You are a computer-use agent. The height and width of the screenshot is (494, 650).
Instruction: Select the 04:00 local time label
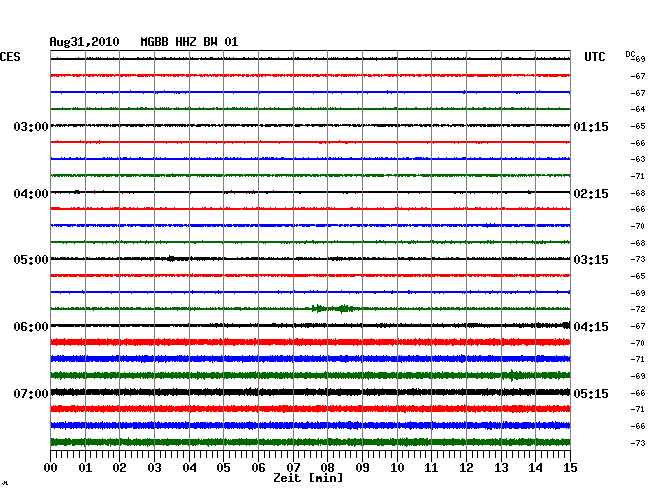(31, 194)
